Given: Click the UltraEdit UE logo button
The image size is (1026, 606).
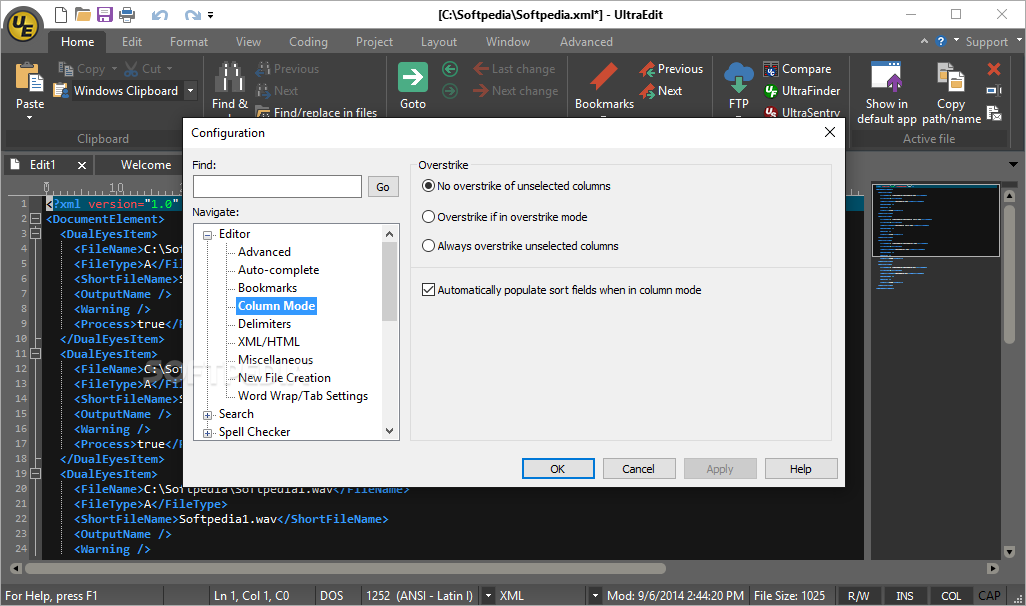Looking at the screenshot, I should [23, 26].
